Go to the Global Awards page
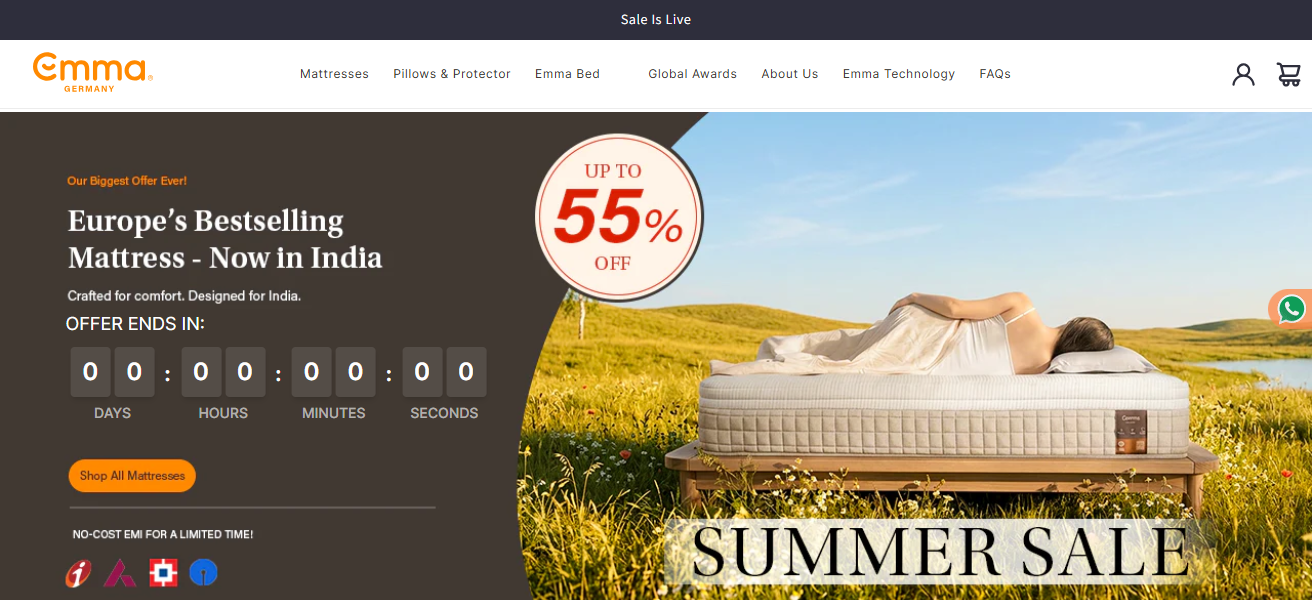The image size is (1312, 600). (692, 74)
